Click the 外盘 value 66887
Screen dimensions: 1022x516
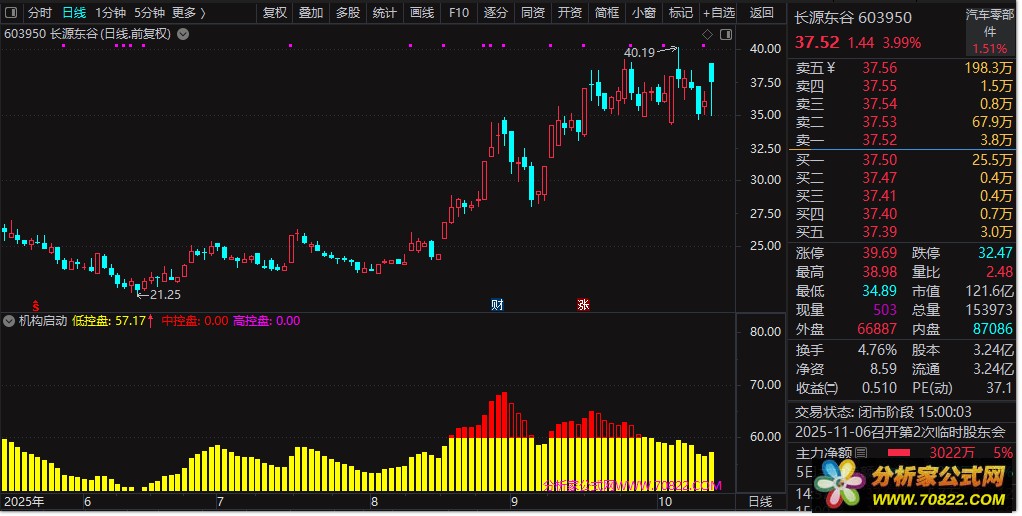point(877,329)
